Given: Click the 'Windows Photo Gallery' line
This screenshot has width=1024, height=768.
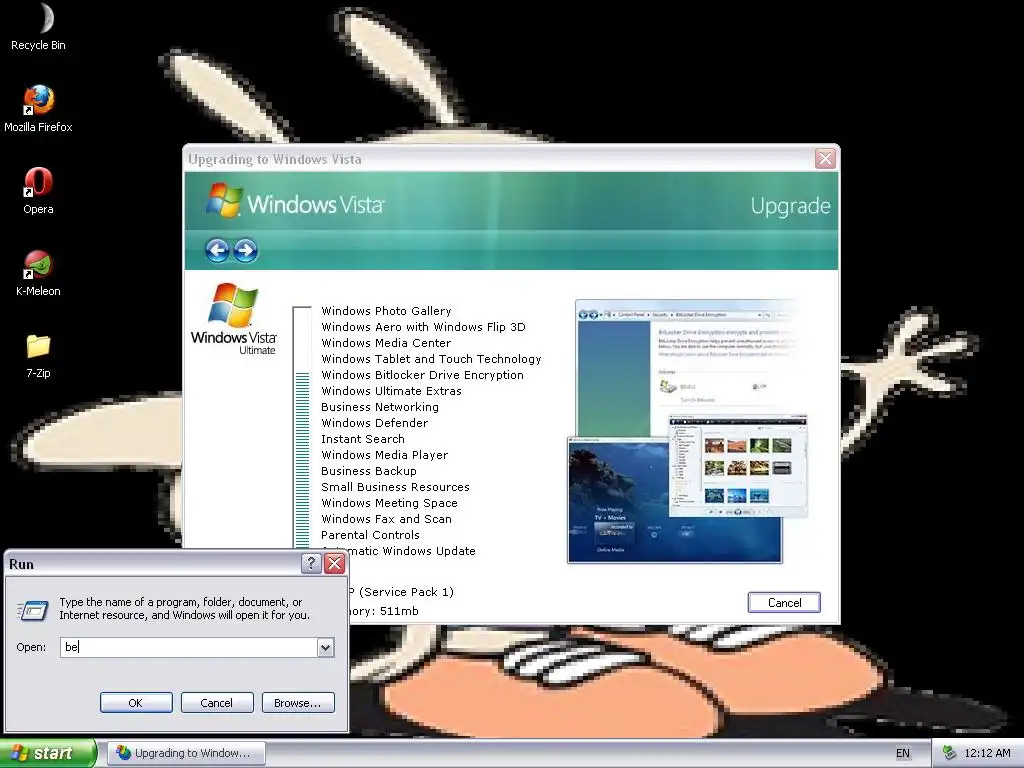Looking at the screenshot, I should click(x=386, y=311).
